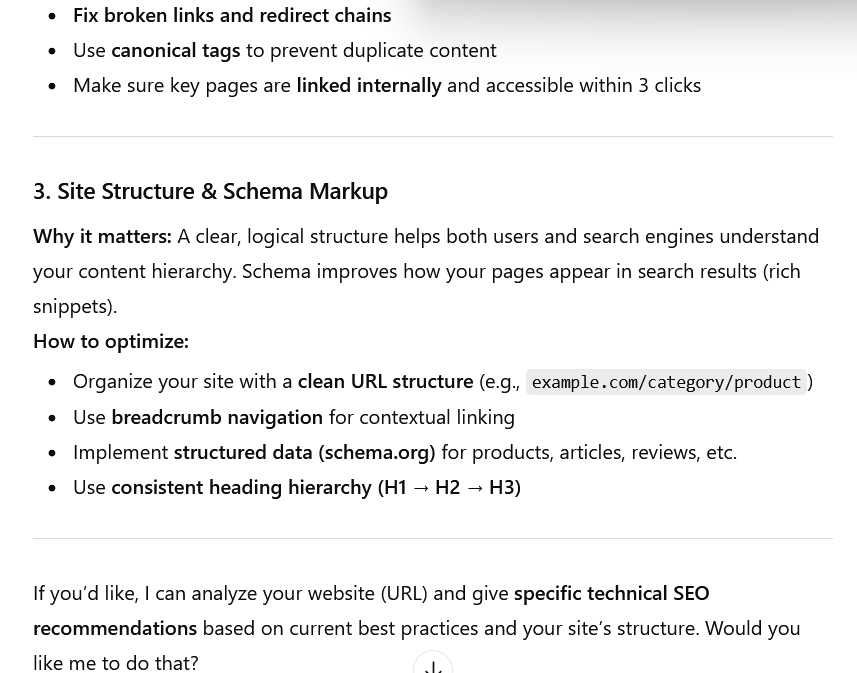Click the "consistent heading hierarchy (H1 → H2 → H3)" text

pyautogui.click(x=316, y=487)
